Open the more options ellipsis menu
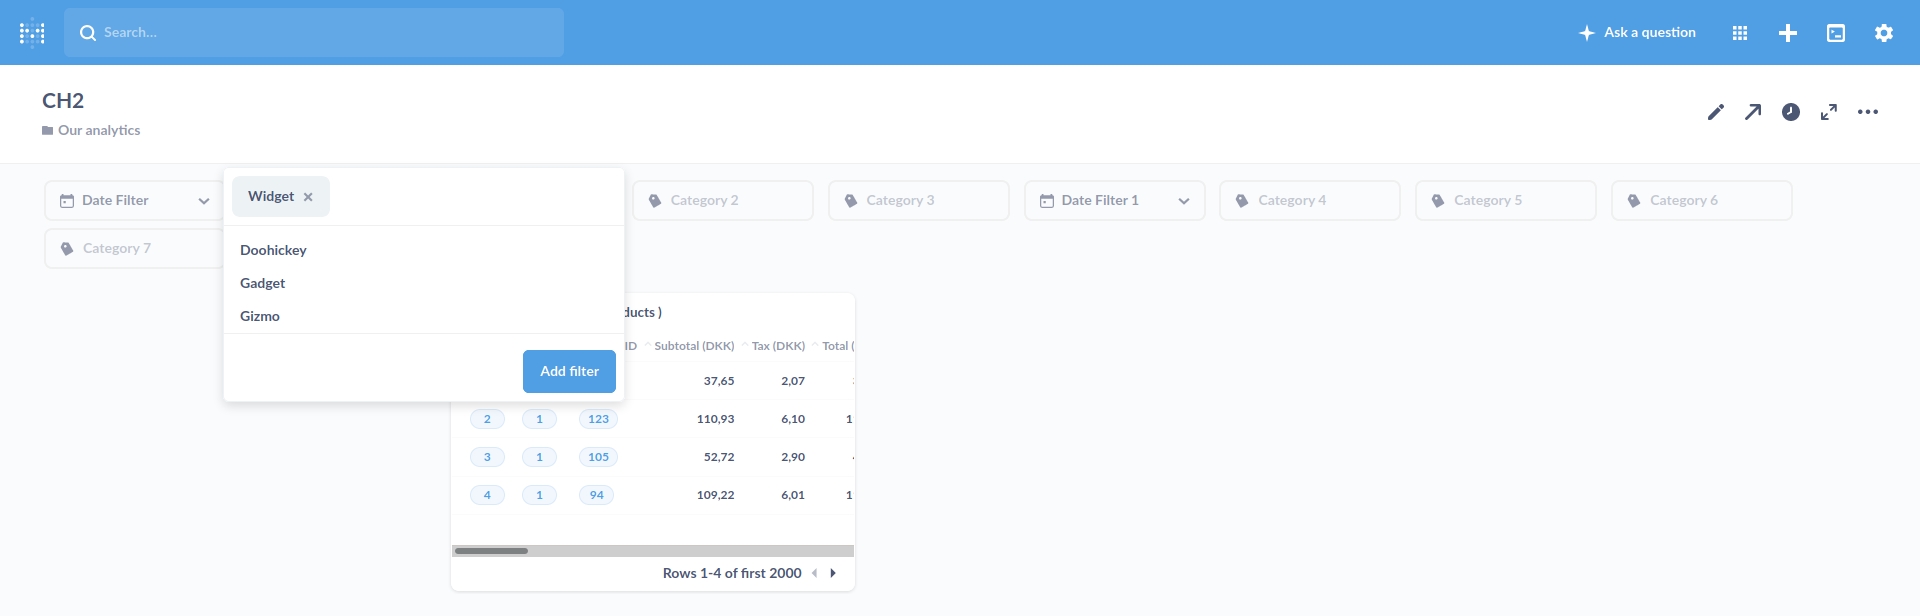The height and width of the screenshot is (616, 1920). (1868, 112)
